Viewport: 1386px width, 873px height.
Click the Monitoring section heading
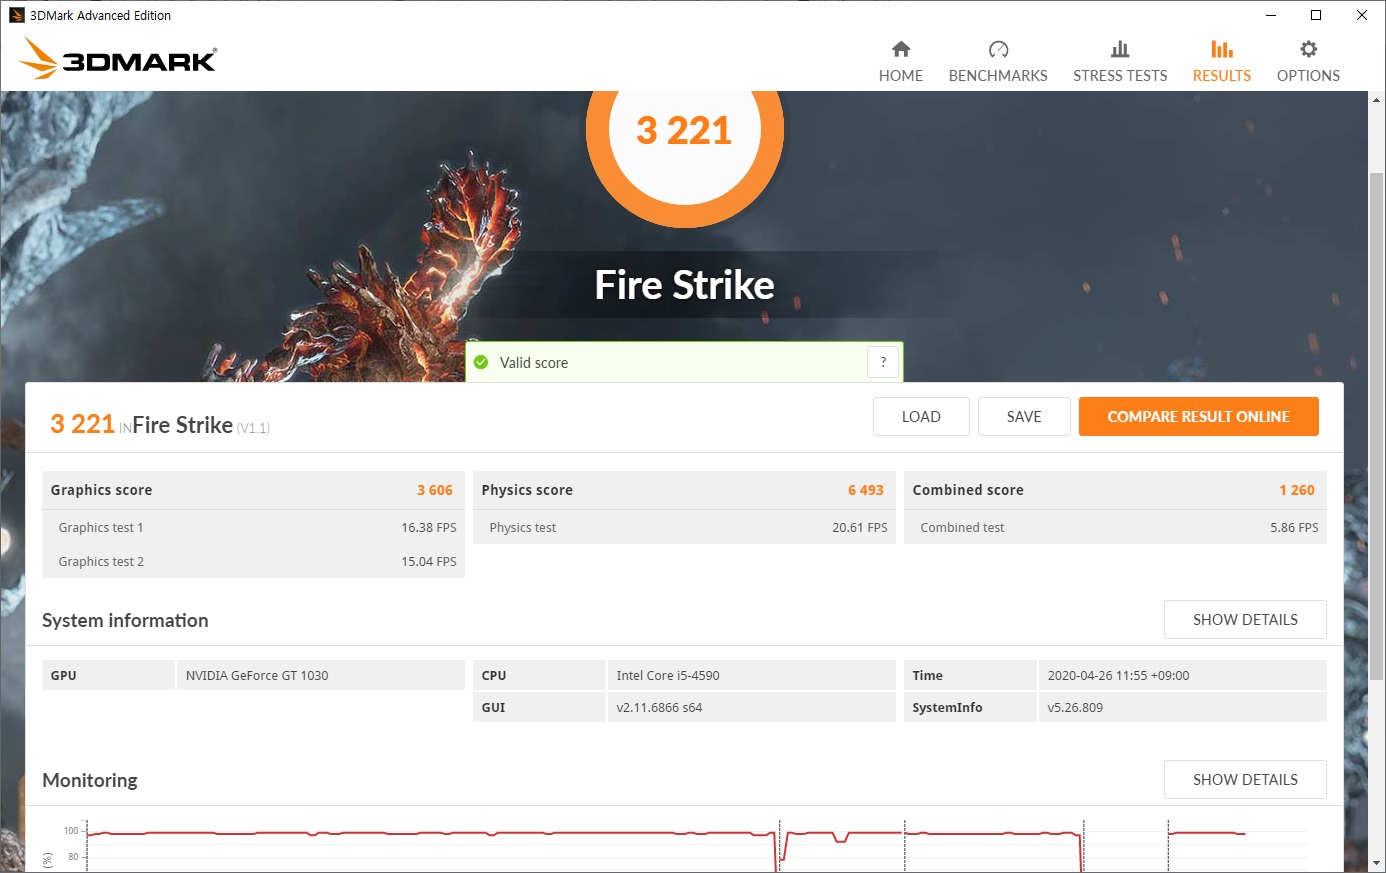(x=90, y=781)
